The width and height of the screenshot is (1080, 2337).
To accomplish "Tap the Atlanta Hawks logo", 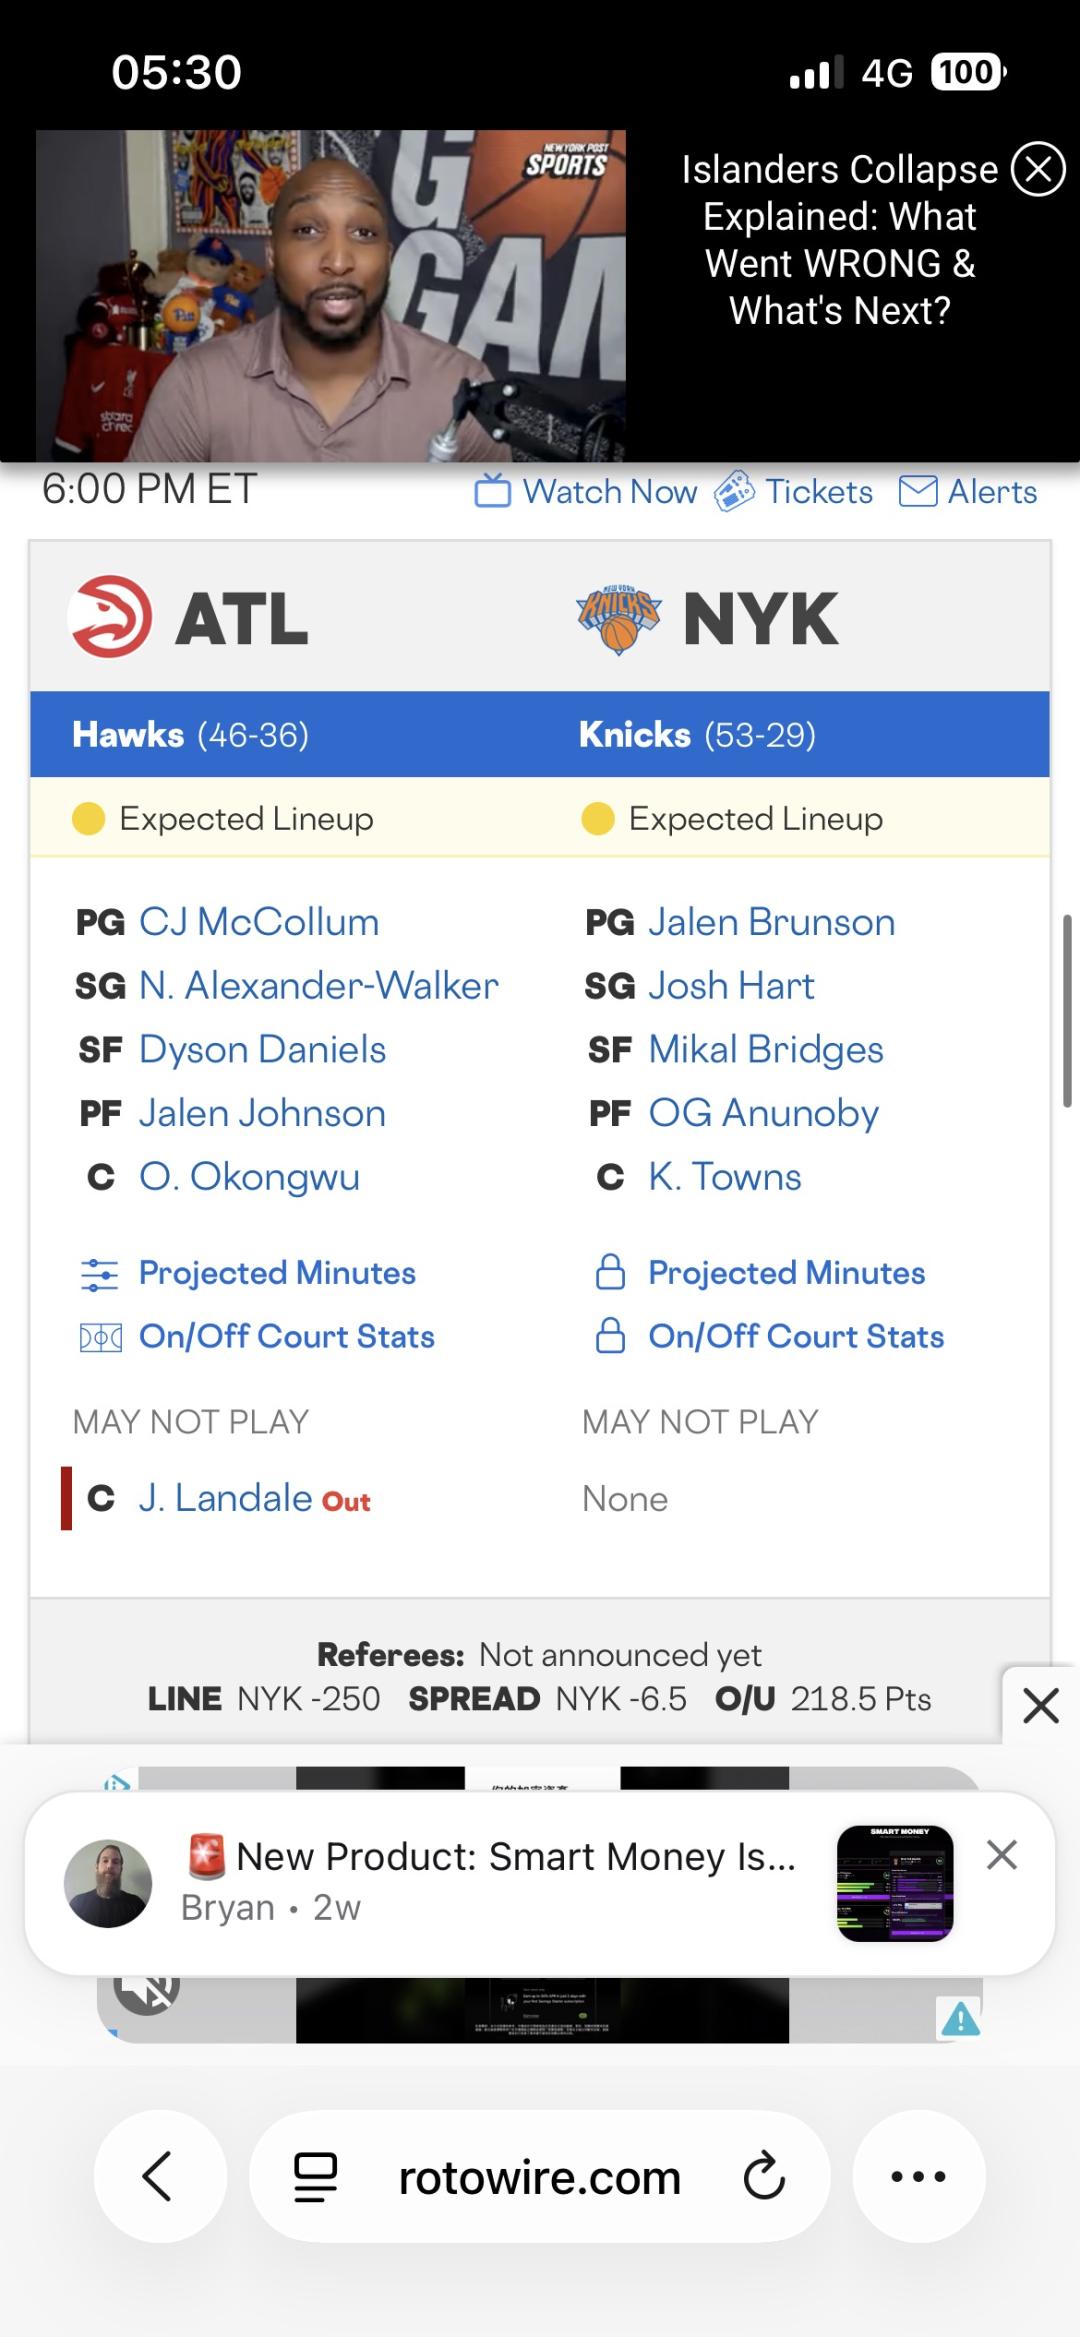I will coord(111,617).
